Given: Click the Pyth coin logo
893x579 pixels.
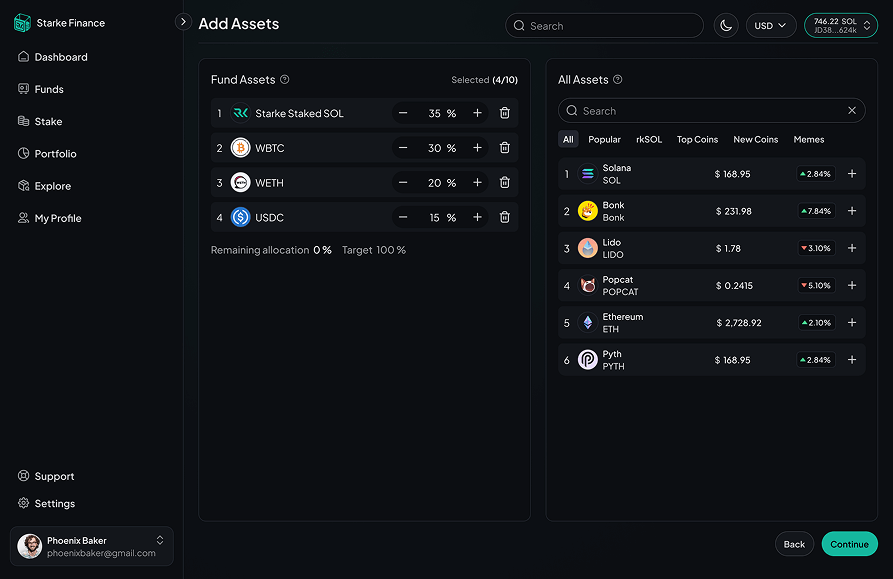Looking at the screenshot, I should pos(588,360).
